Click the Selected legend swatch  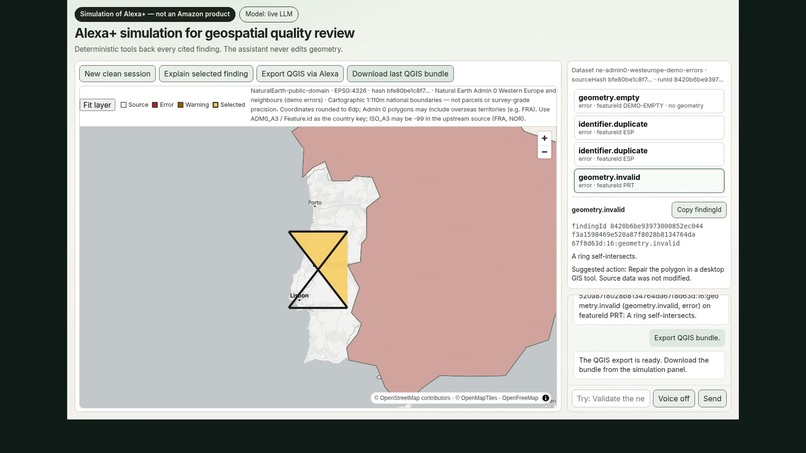(216, 105)
